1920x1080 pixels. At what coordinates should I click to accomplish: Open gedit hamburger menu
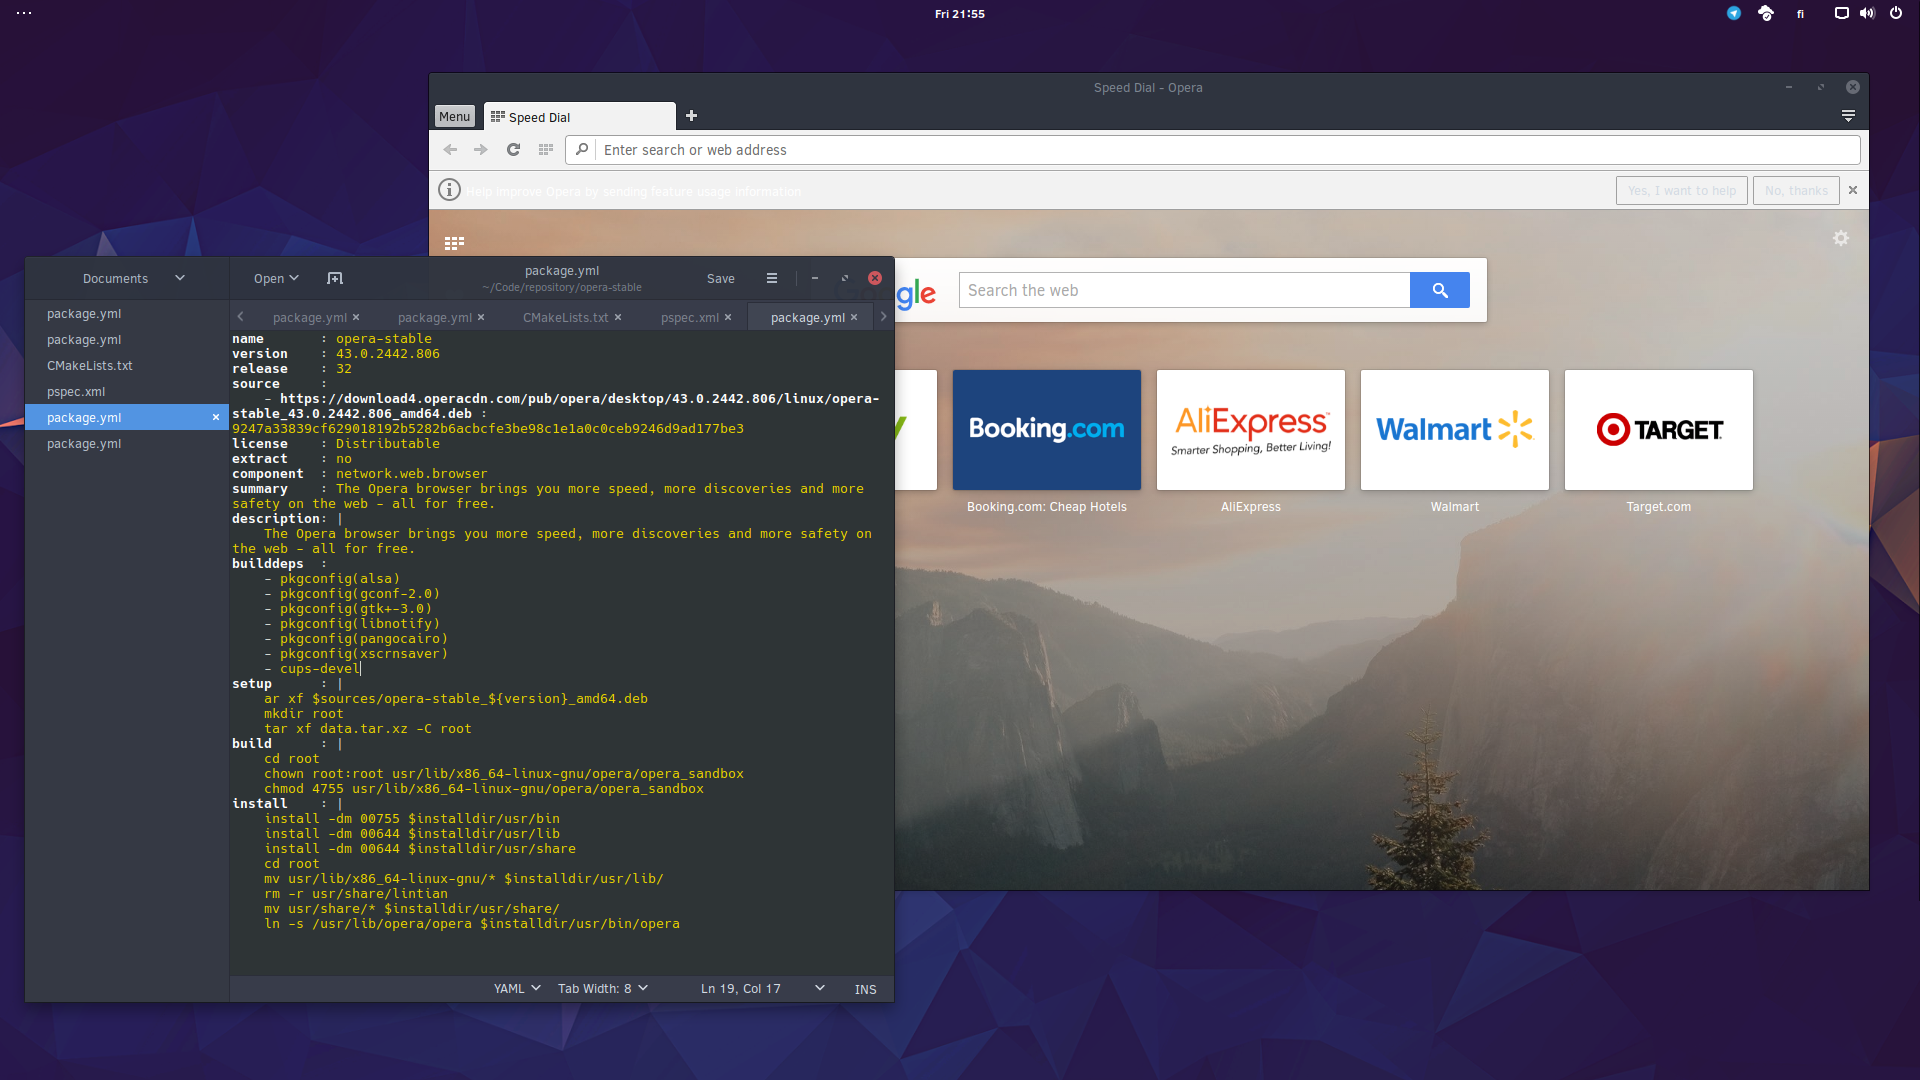click(771, 278)
